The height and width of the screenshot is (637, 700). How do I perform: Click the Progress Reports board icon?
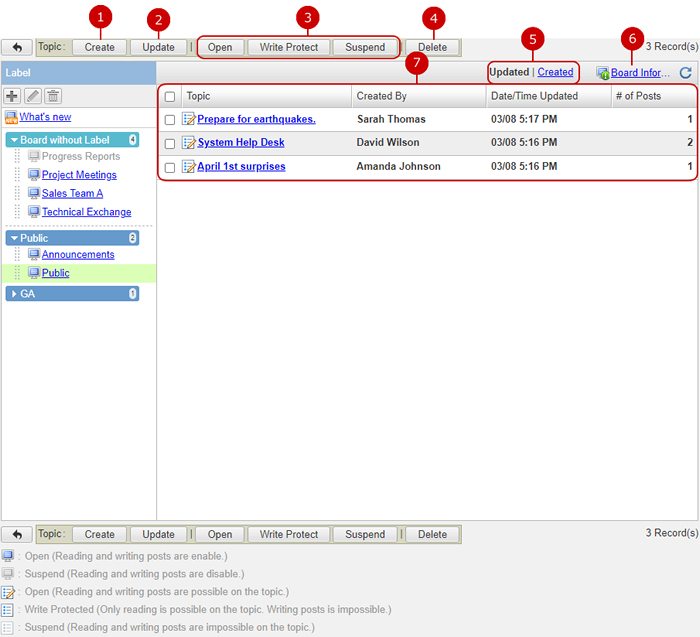[34, 156]
